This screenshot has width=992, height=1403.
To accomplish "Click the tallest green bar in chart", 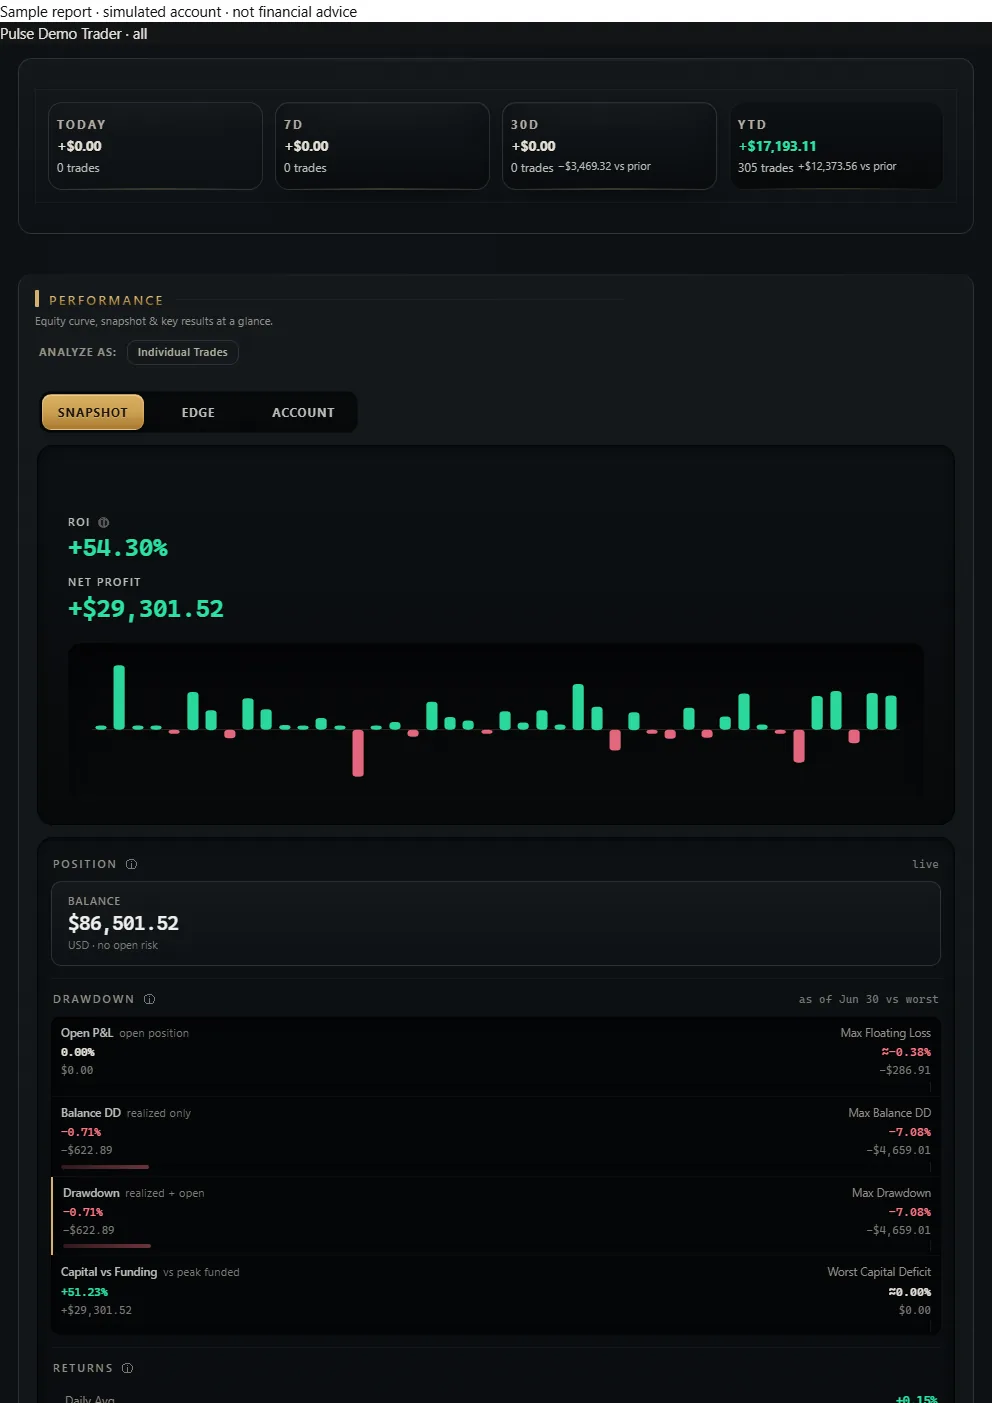I will coord(119,697).
